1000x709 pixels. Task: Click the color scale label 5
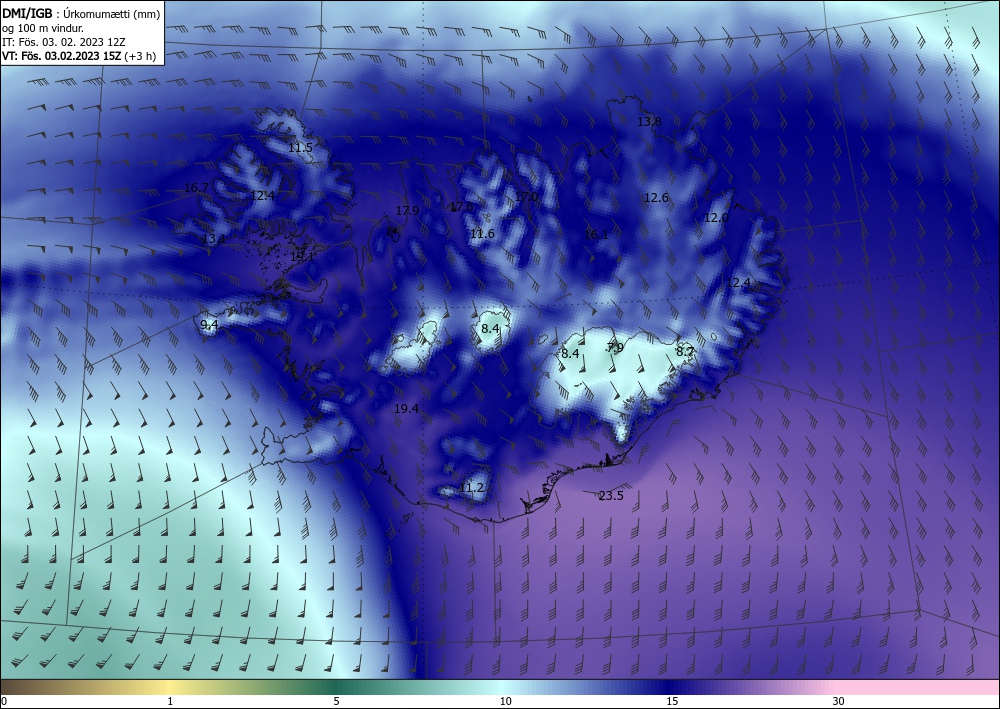(x=336, y=701)
